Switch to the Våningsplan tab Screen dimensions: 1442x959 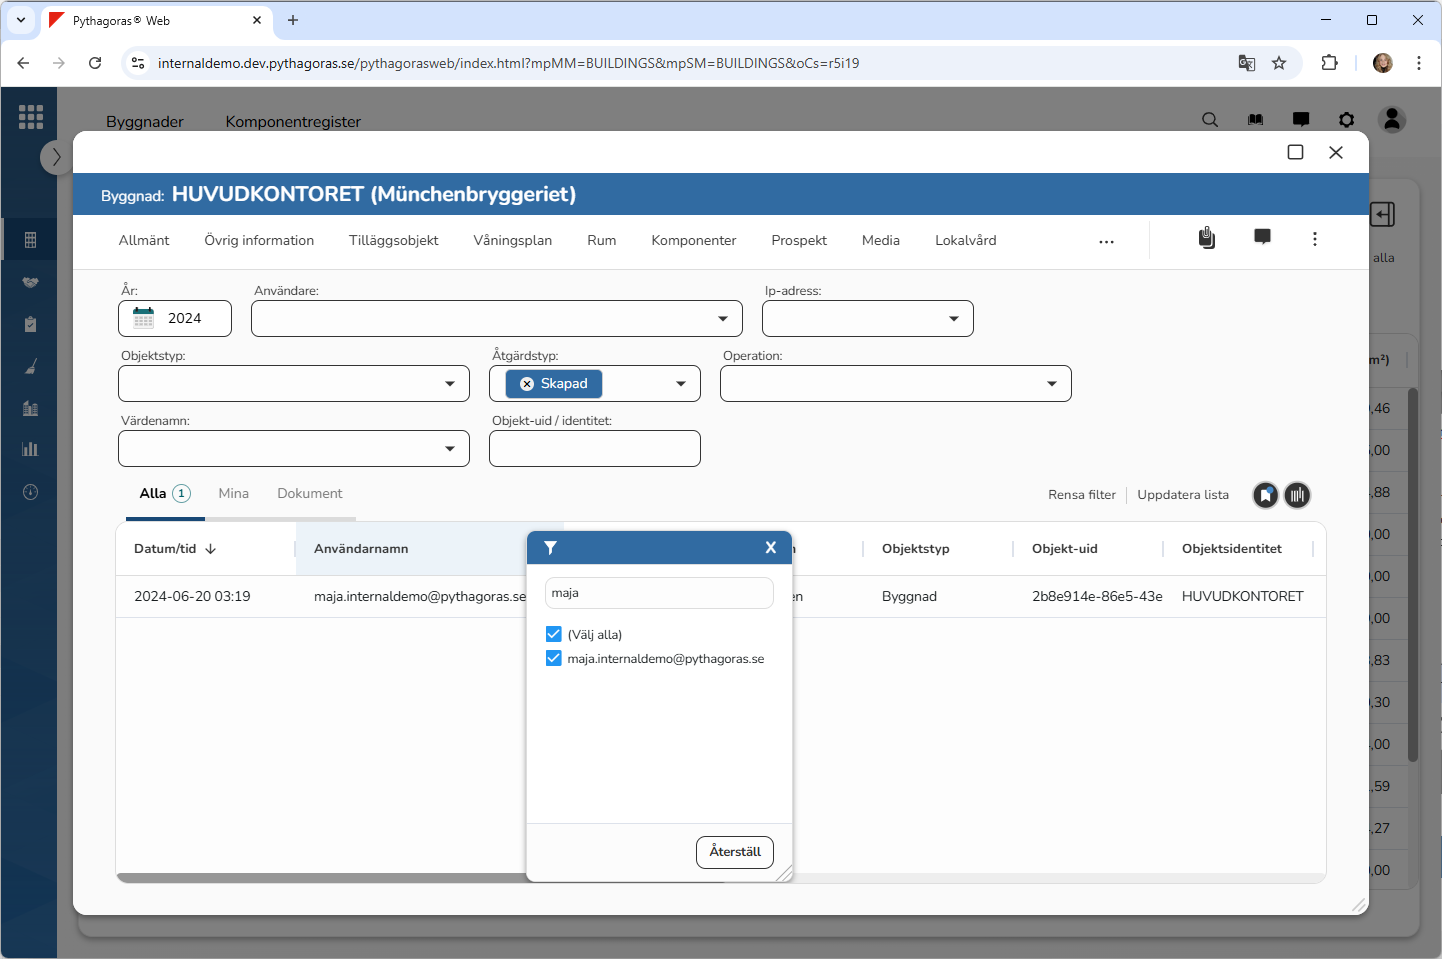click(x=512, y=240)
